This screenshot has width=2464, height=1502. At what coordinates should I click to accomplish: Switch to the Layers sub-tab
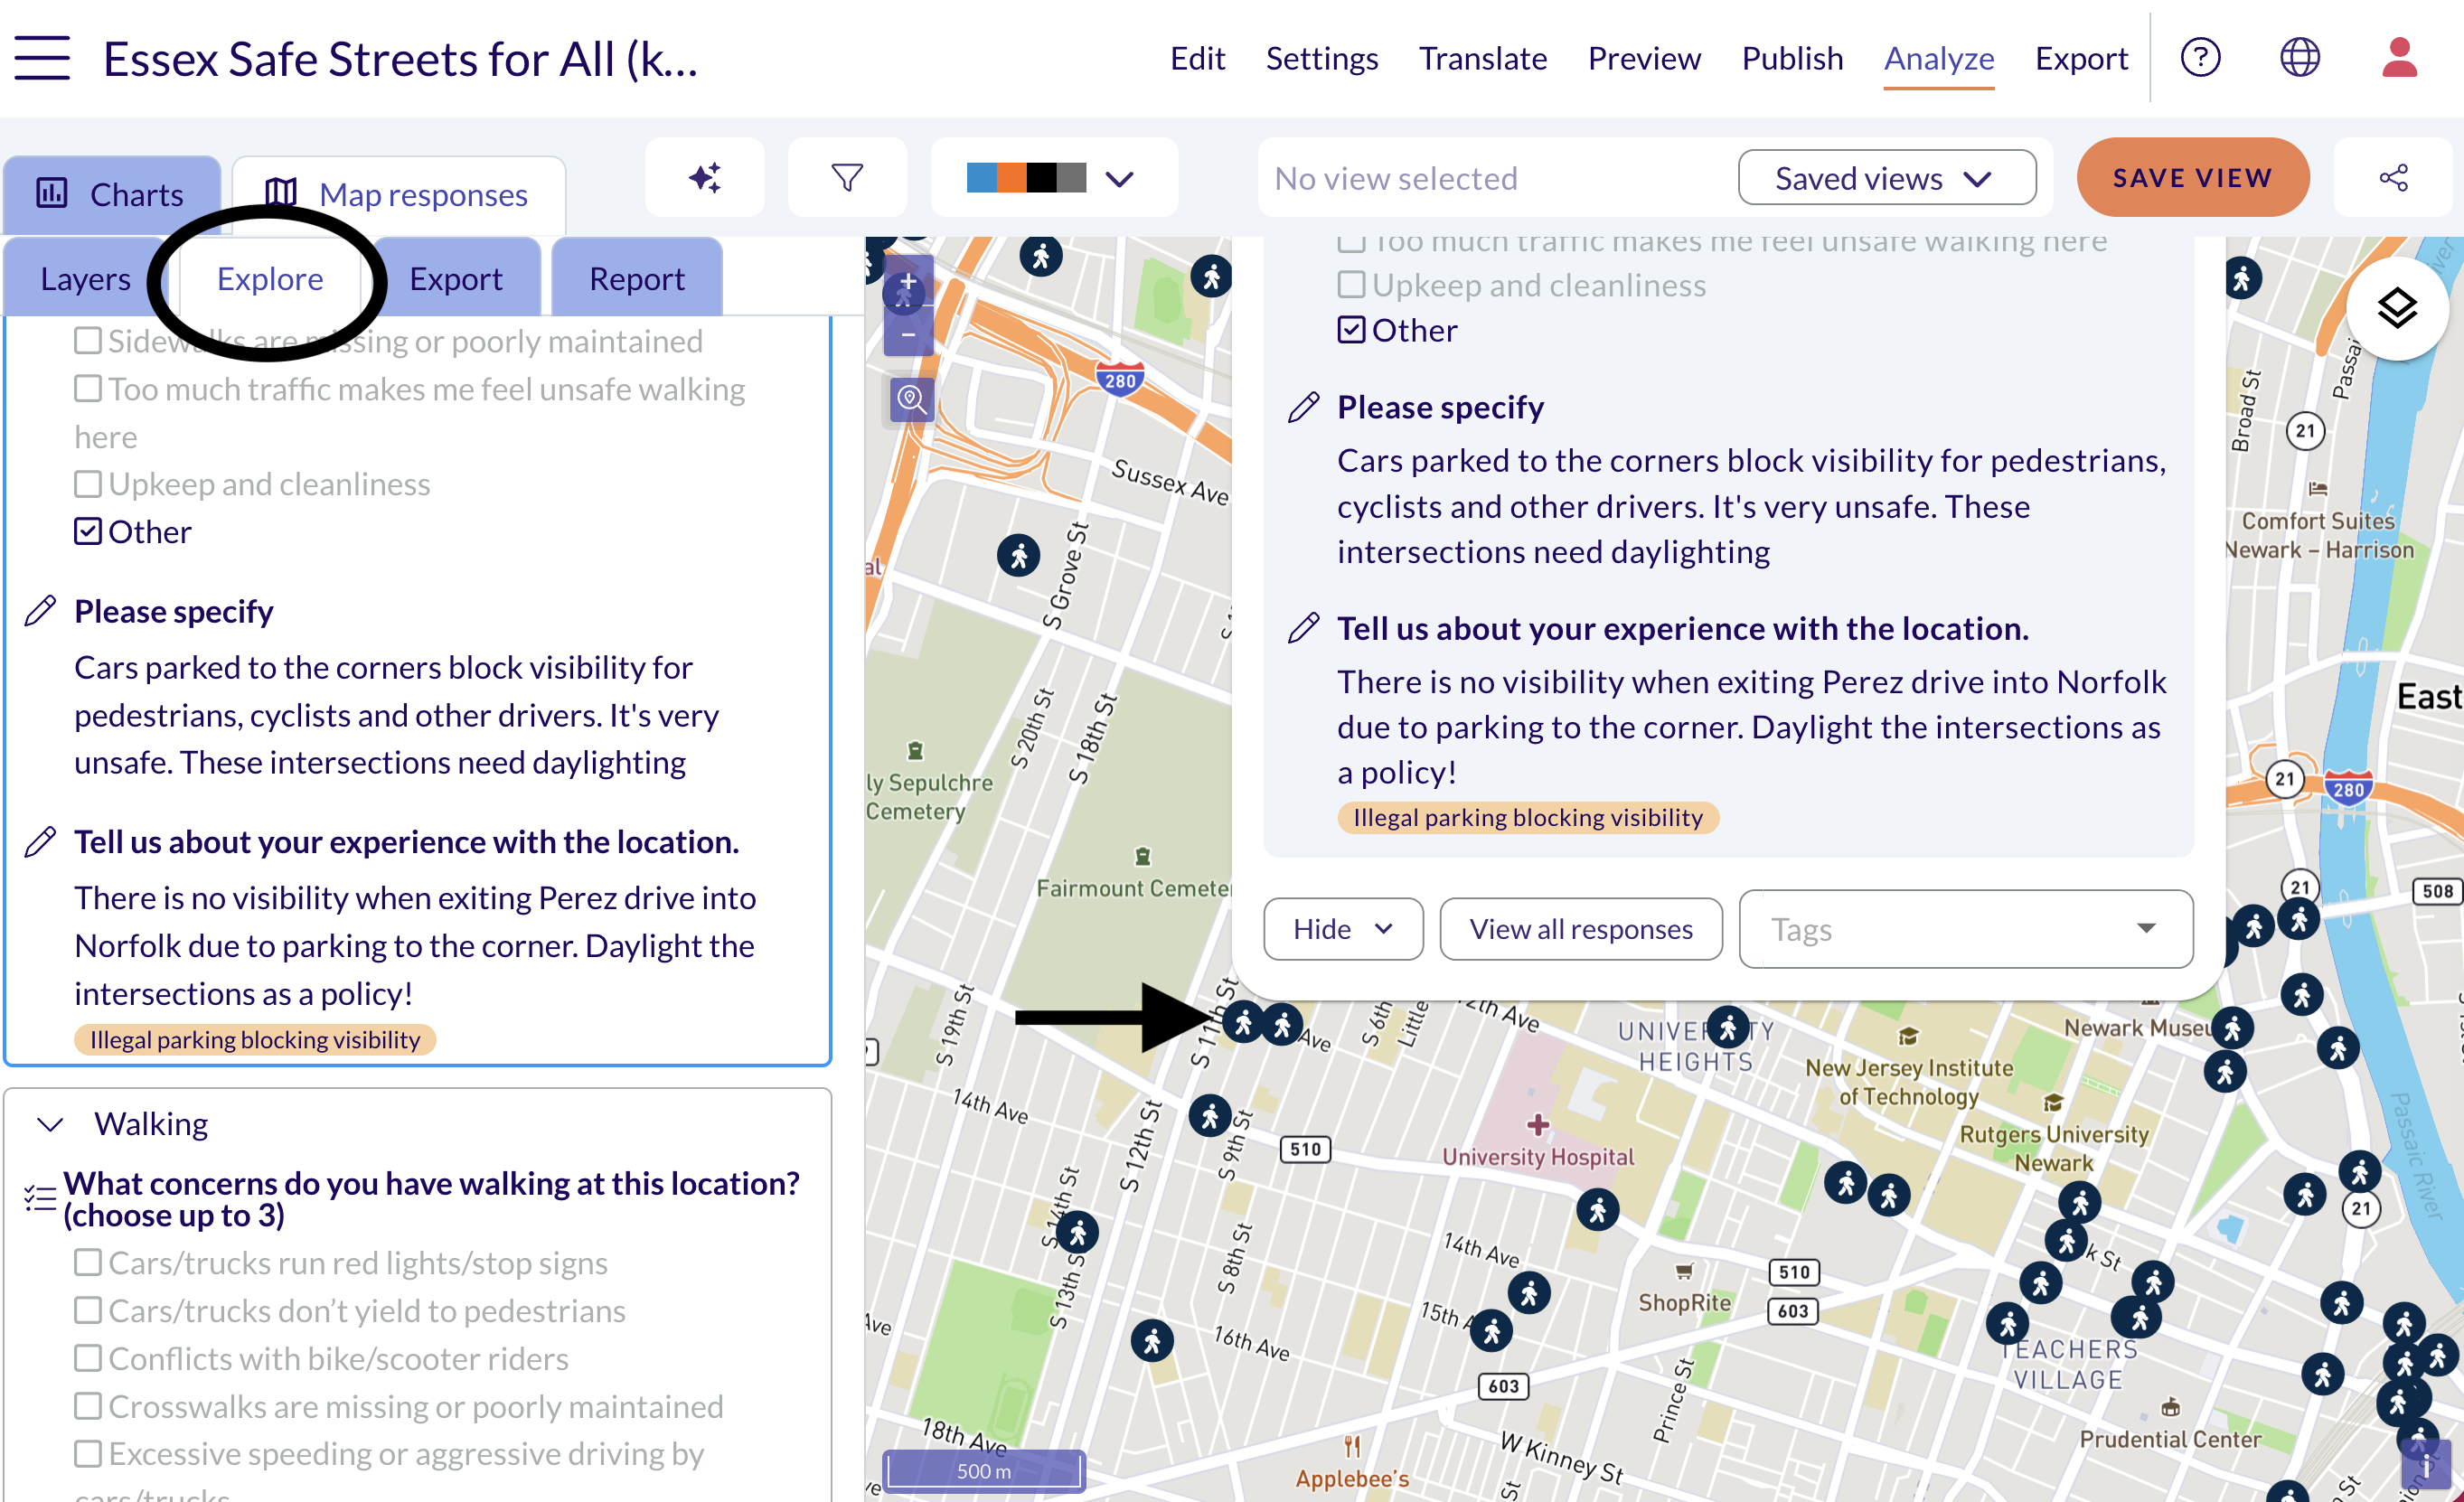[86, 278]
